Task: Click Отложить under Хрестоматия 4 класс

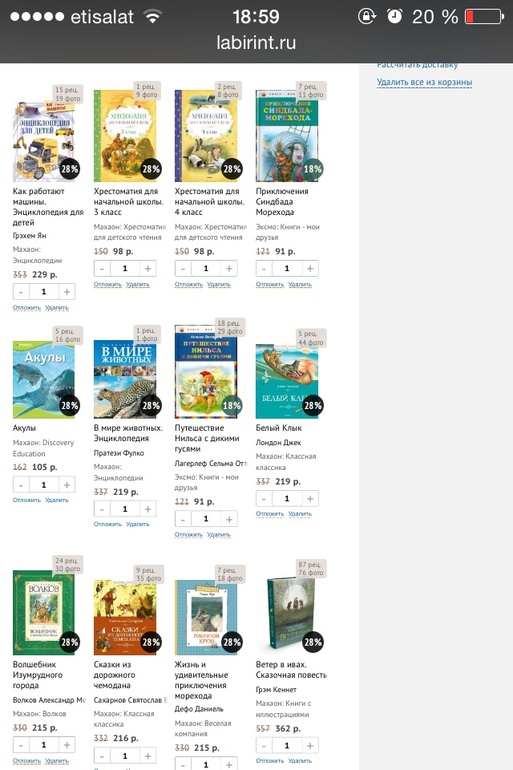Action: tap(189, 285)
